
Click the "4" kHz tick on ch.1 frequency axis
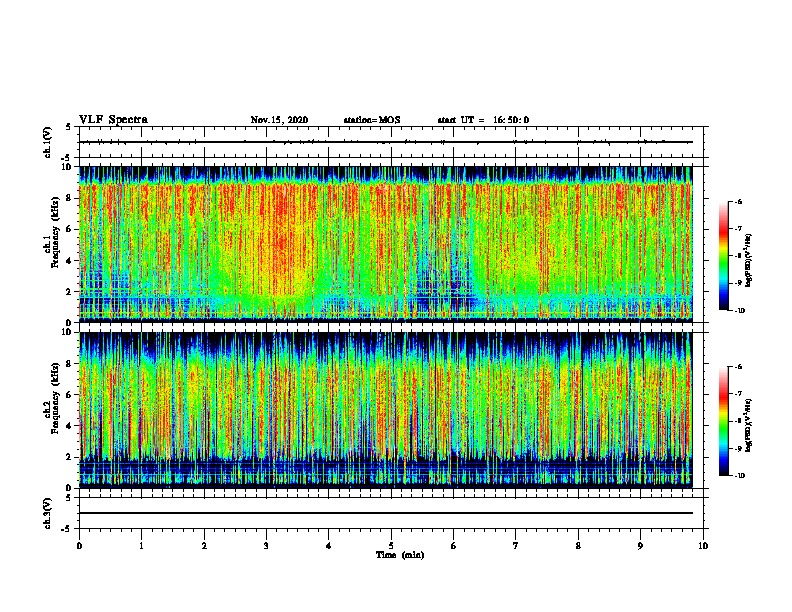coord(70,261)
